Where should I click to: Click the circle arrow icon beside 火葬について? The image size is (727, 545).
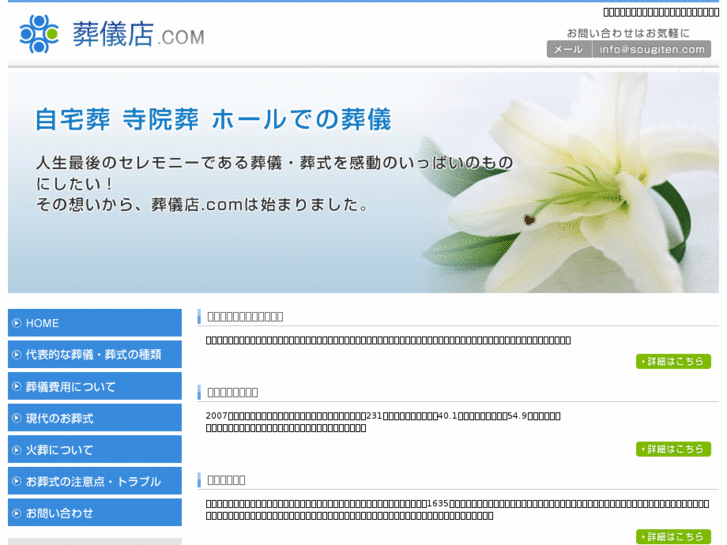17,449
